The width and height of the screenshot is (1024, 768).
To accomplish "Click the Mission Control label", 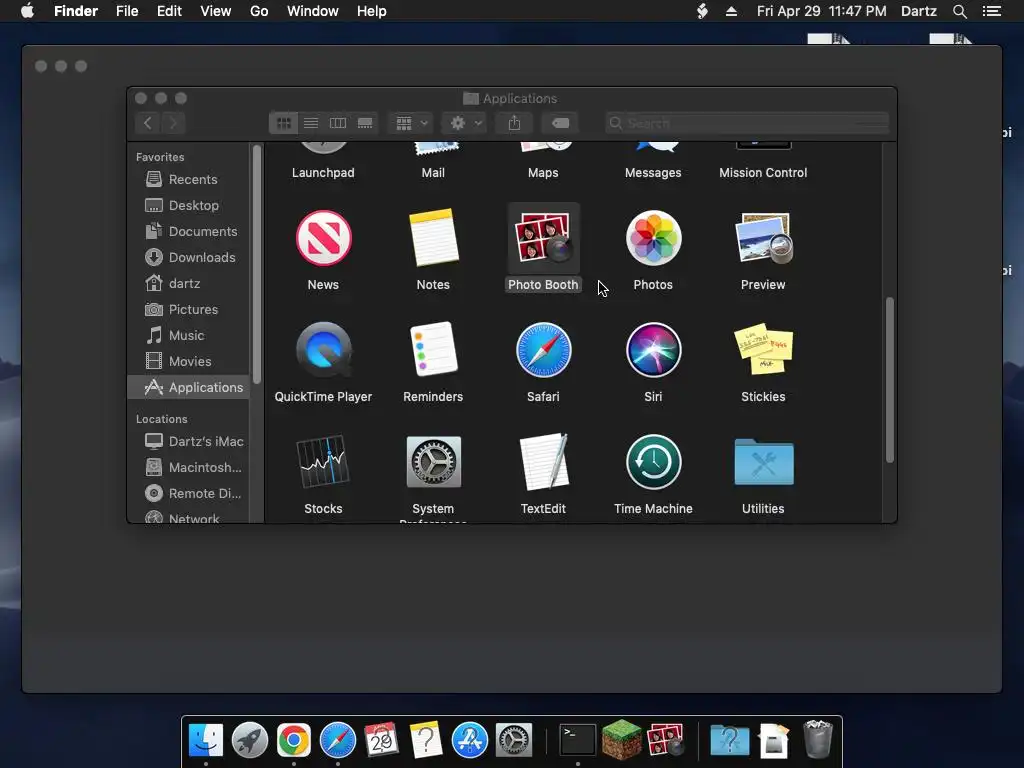I will (x=763, y=173).
